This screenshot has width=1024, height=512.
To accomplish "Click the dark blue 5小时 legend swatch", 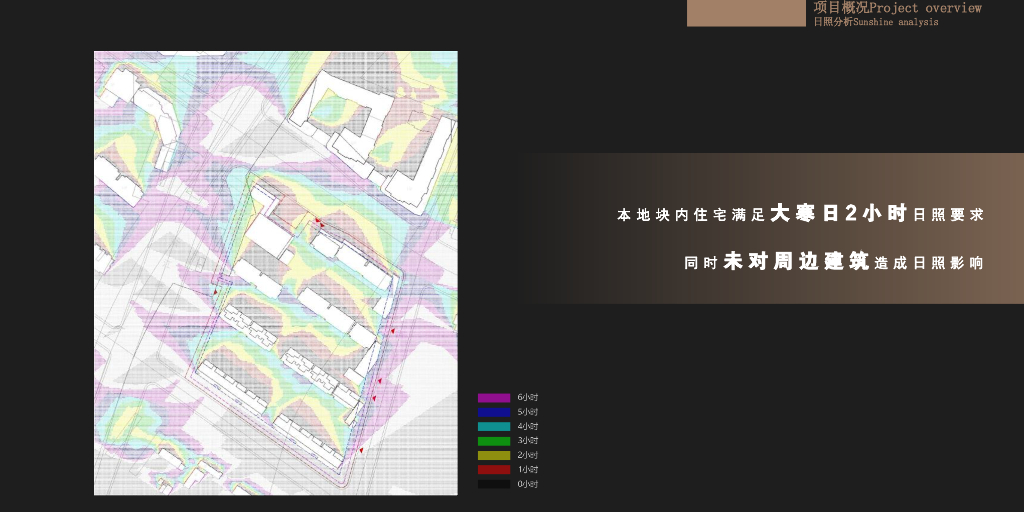I will click(x=494, y=412).
